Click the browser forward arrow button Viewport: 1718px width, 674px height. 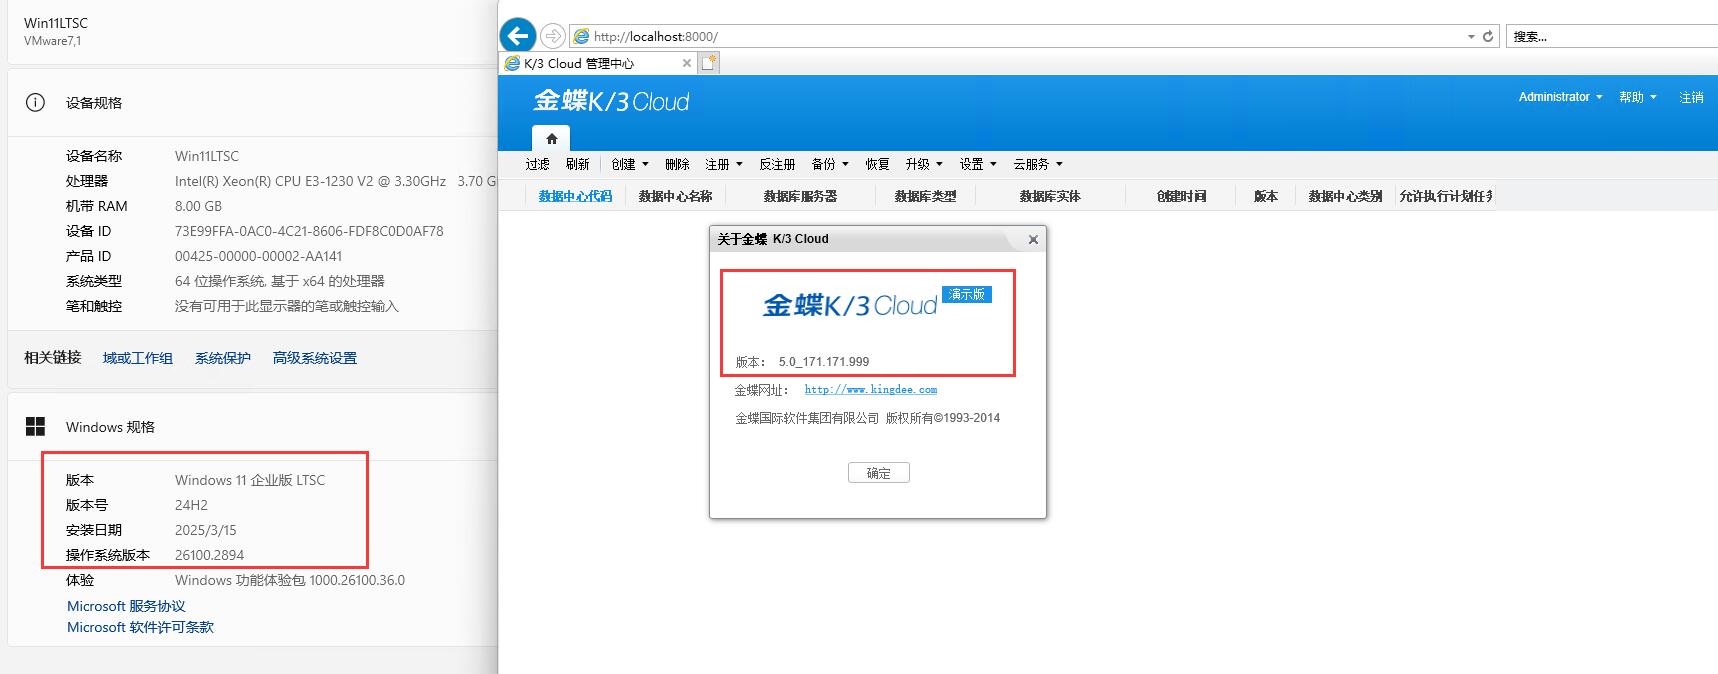(552, 36)
